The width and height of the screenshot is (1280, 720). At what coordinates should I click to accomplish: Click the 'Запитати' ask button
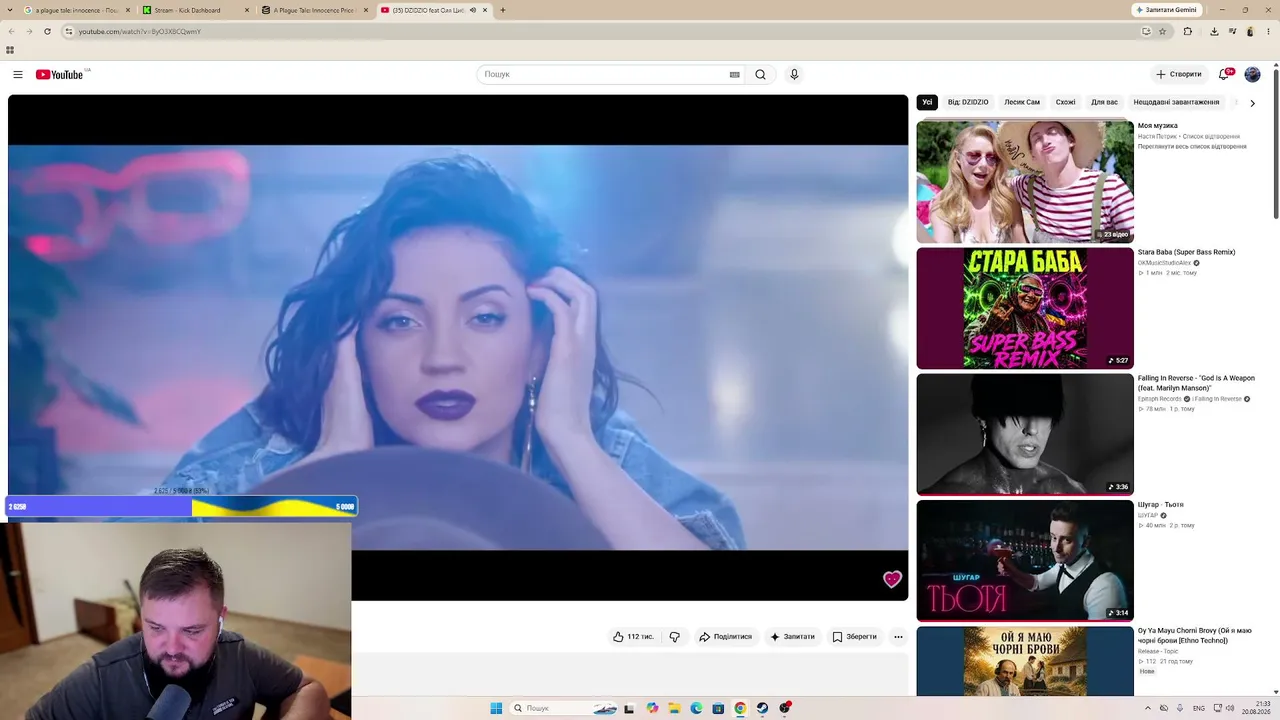tap(793, 637)
